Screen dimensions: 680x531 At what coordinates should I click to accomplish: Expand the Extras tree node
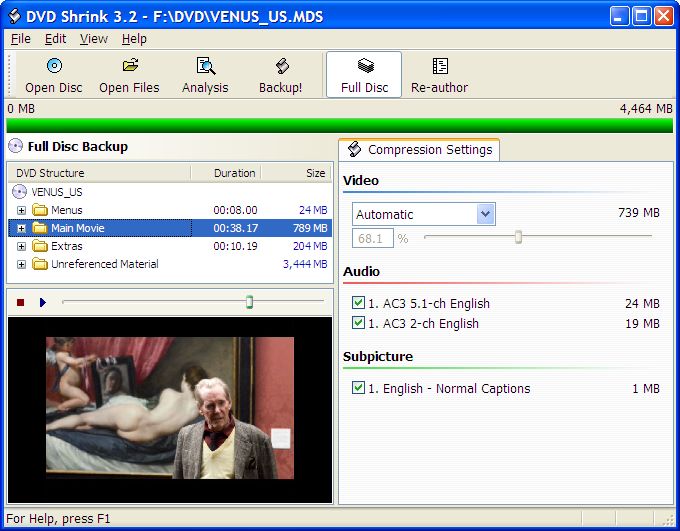coord(21,246)
